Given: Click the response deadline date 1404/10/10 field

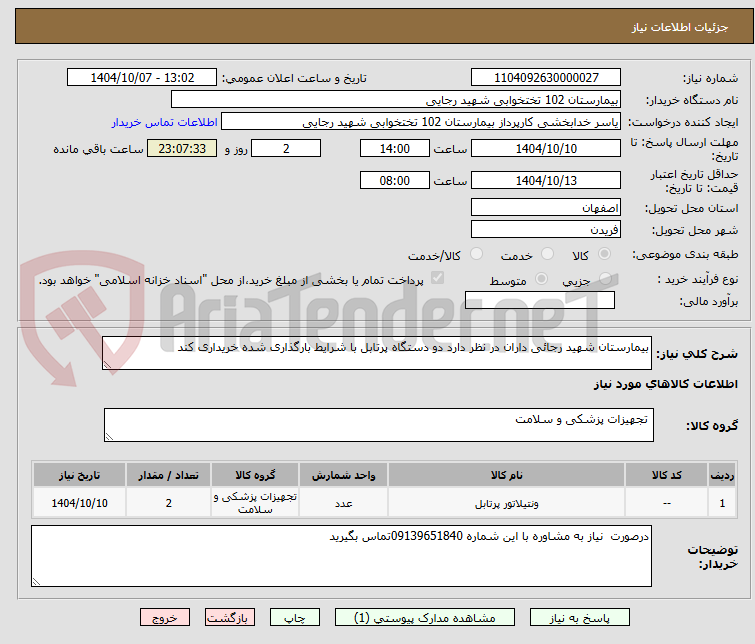Looking at the screenshot, I should tap(546, 148).
